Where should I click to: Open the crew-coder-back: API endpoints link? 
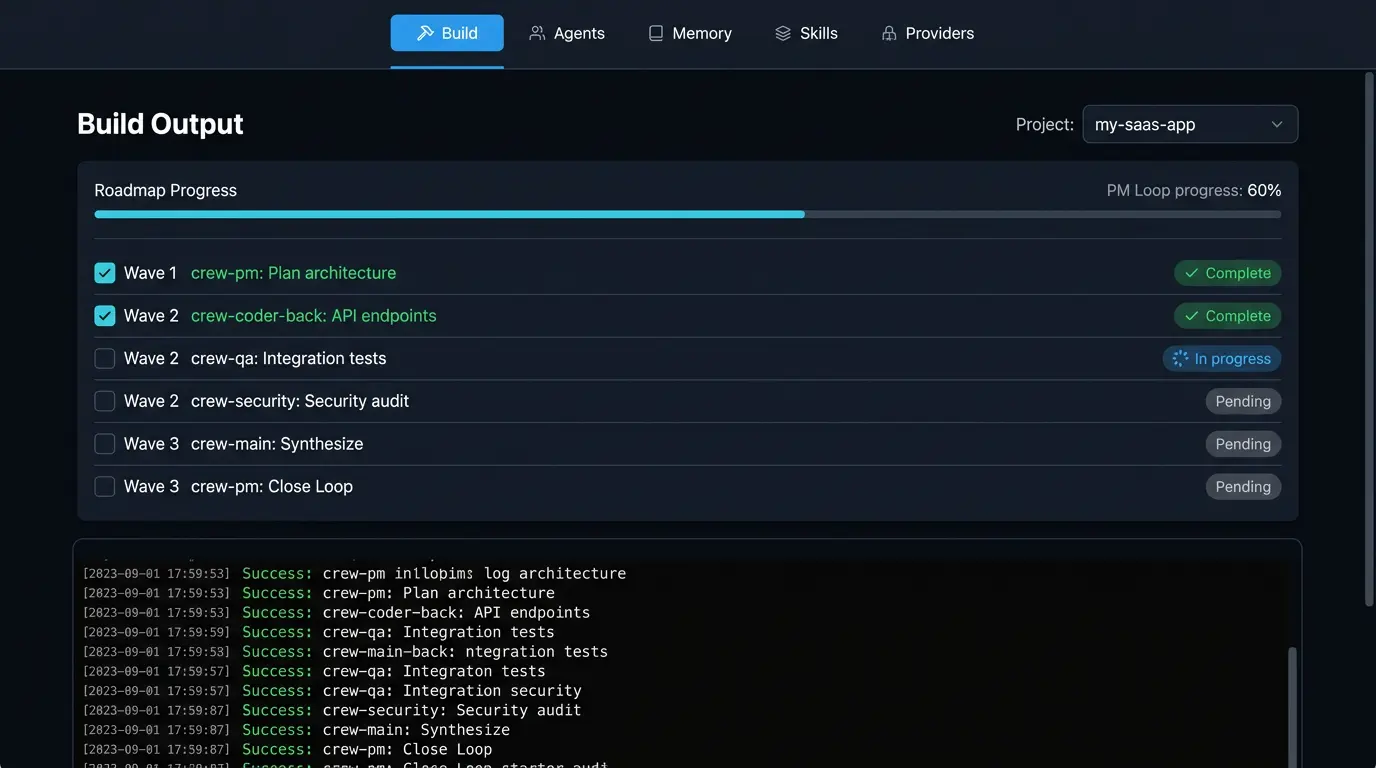314,315
